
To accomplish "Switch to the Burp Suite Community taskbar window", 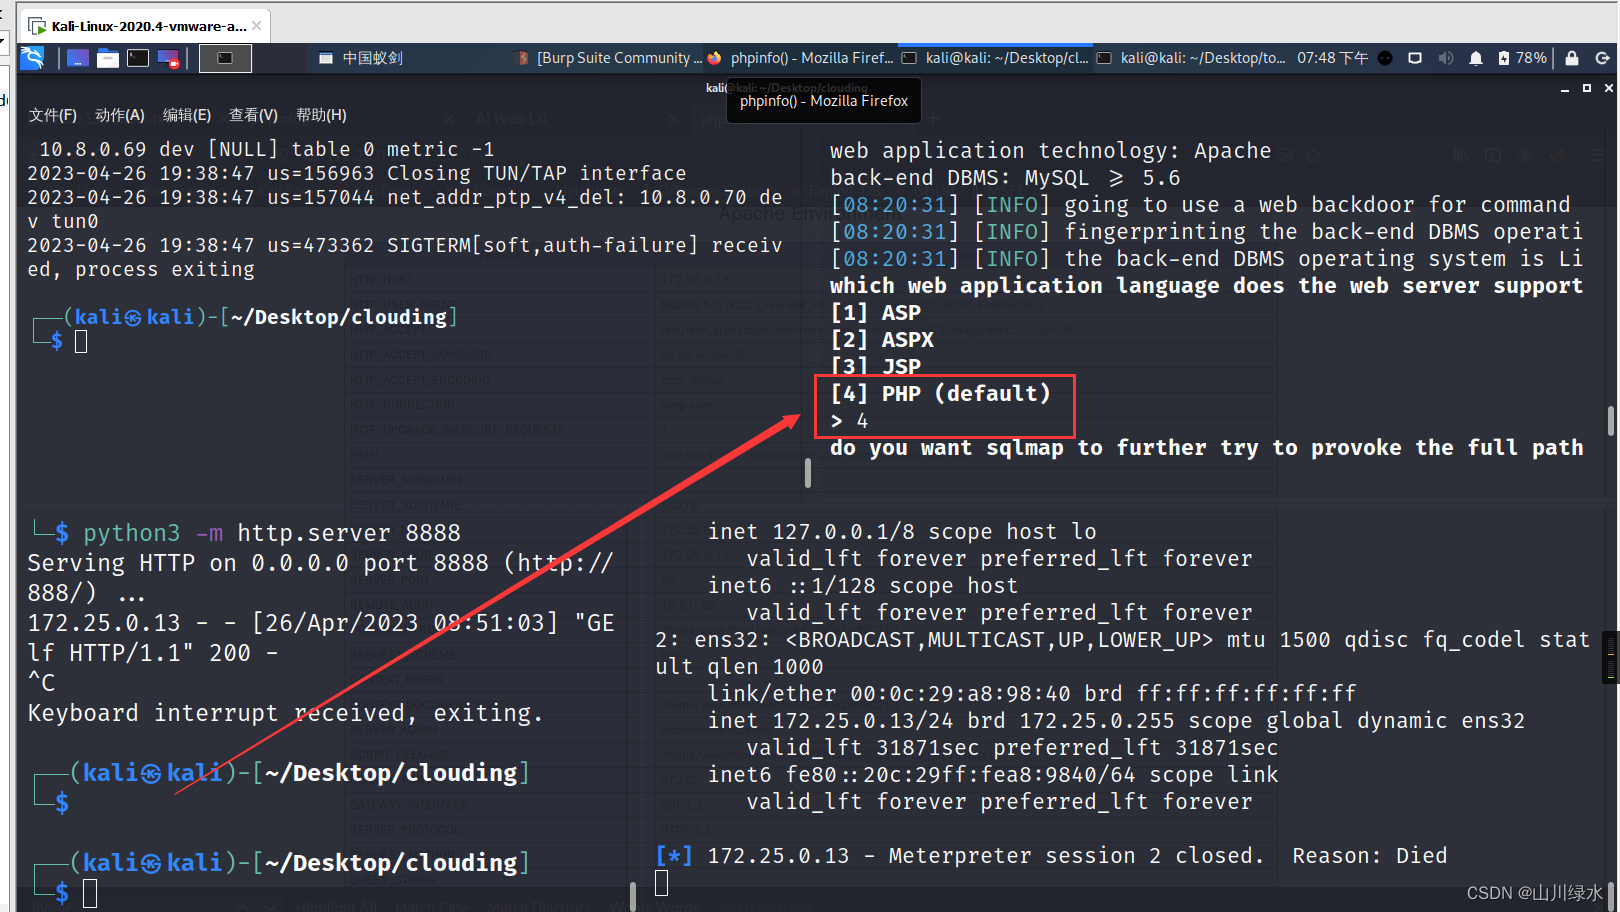I will 608,58.
